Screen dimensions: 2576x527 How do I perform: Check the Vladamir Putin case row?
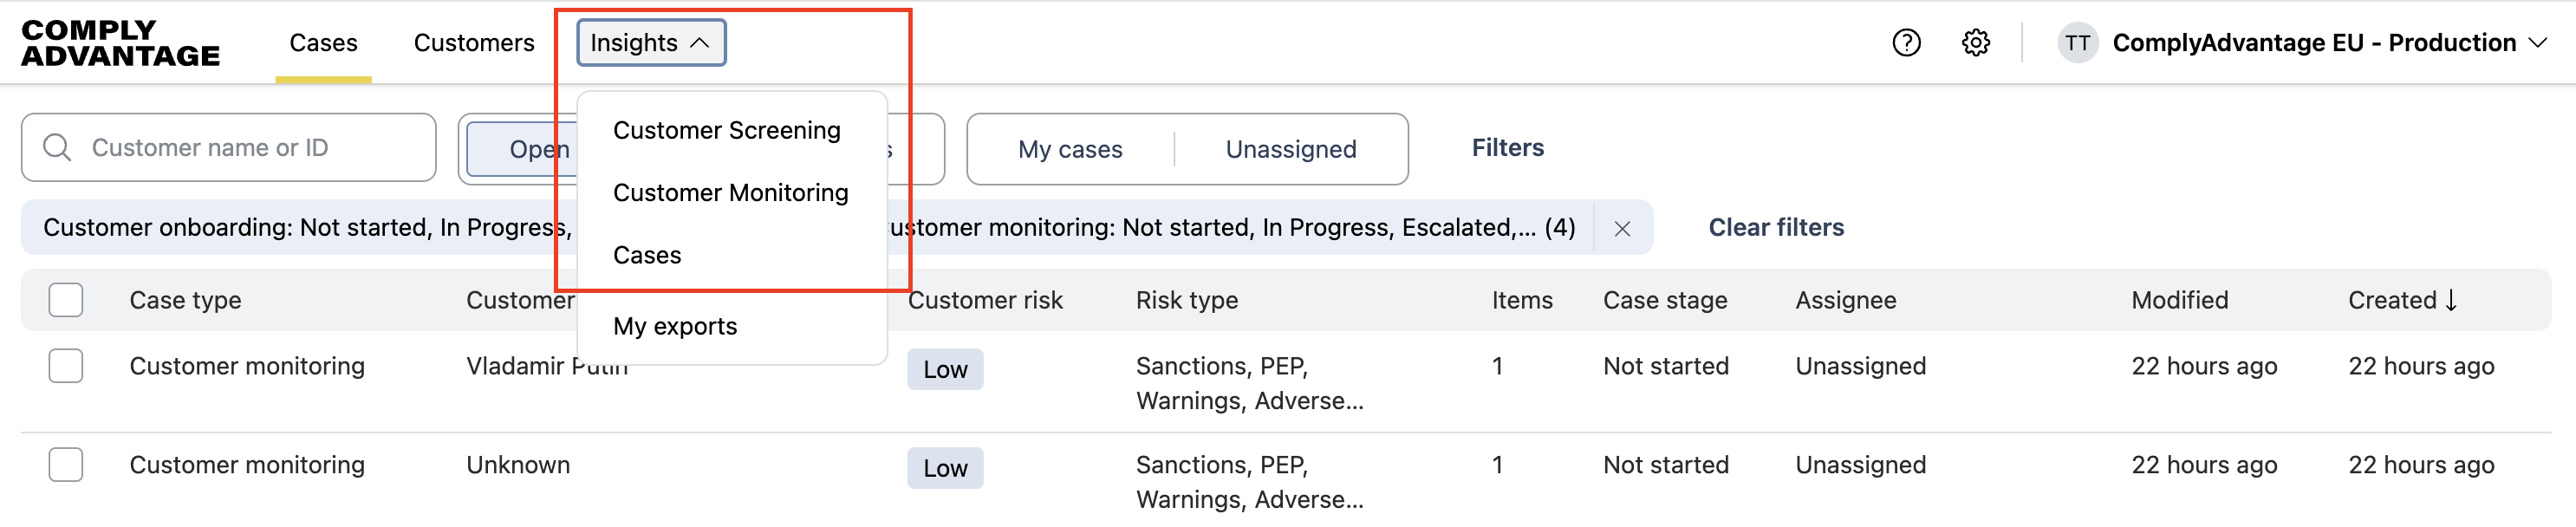(x=66, y=366)
